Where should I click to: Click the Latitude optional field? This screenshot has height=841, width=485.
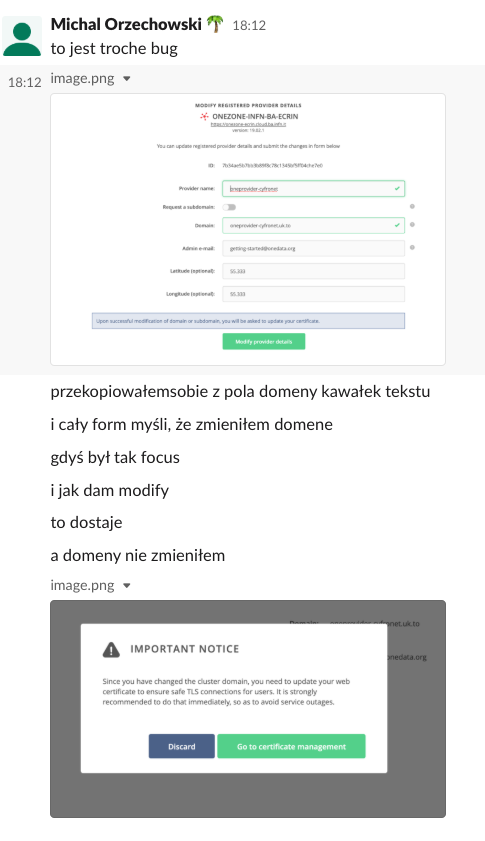pyautogui.click(x=313, y=271)
